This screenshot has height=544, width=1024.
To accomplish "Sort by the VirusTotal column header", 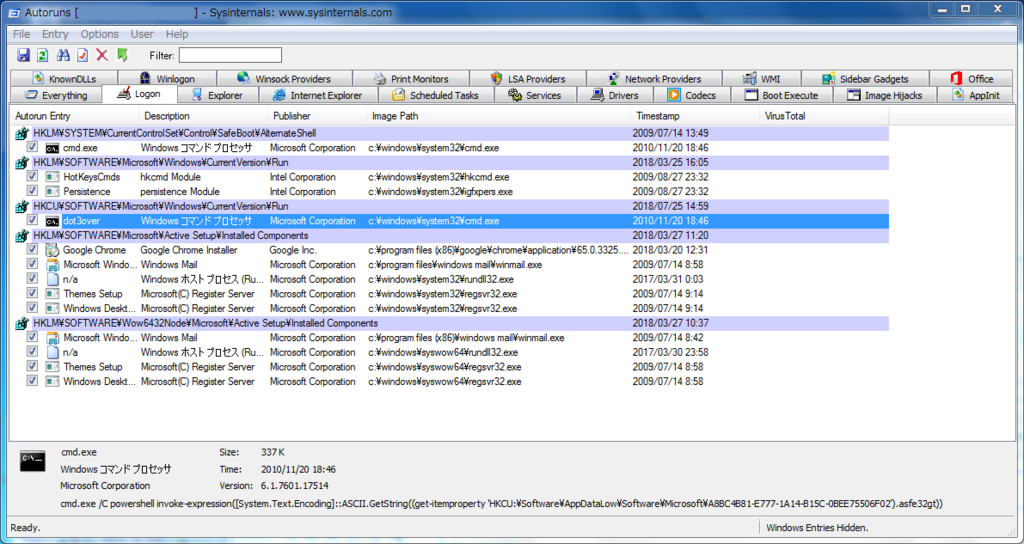I will [x=824, y=116].
